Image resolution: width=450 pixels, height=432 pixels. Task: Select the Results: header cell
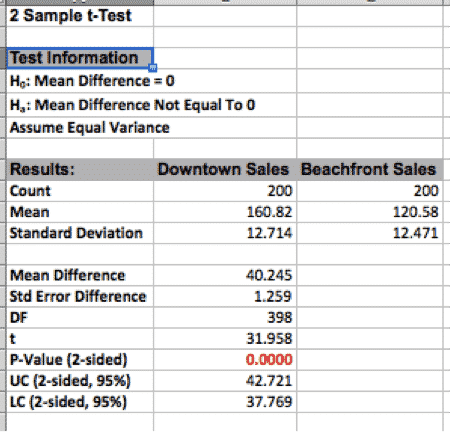tap(80, 169)
